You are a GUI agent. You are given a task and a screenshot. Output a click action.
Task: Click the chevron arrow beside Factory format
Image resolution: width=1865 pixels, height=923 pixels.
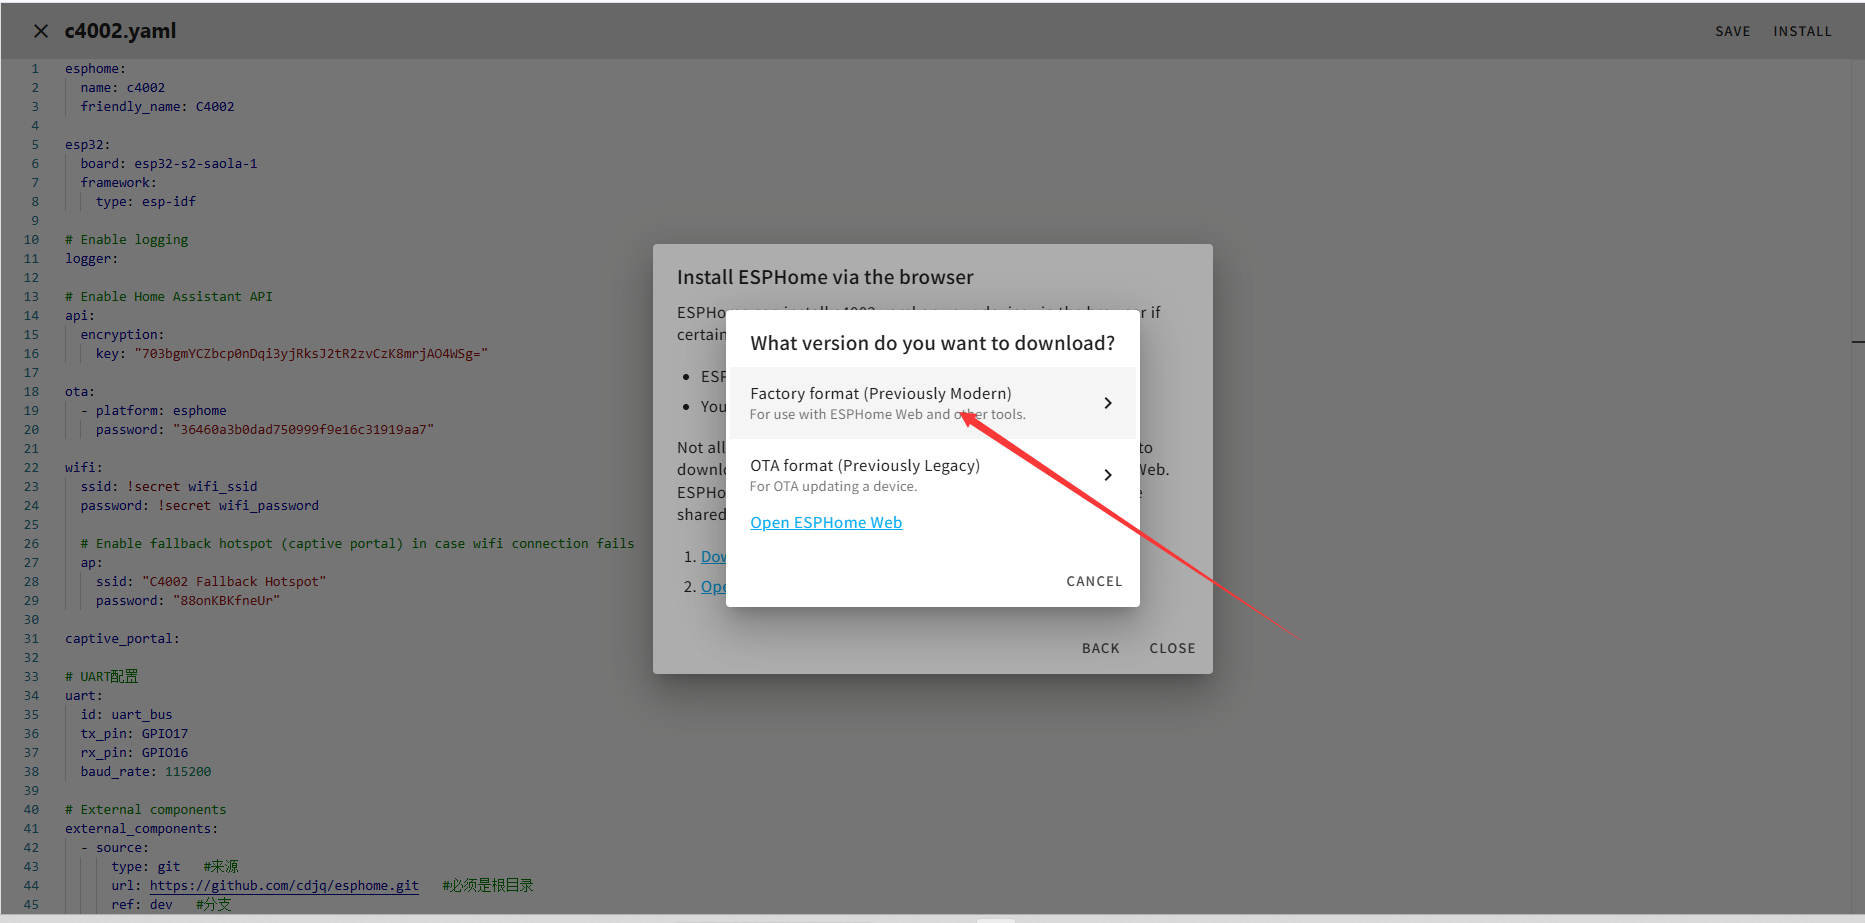[x=1107, y=403]
